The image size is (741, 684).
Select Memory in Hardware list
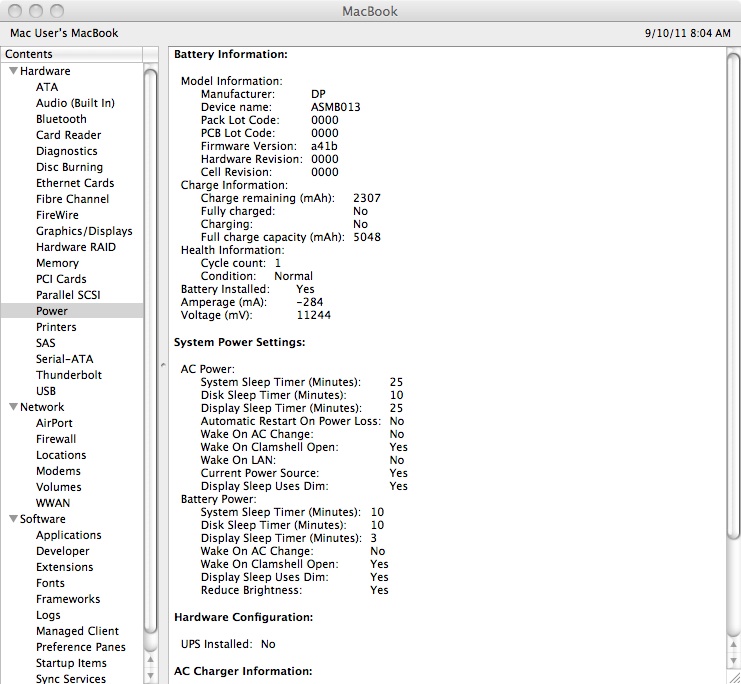point(57,263)
